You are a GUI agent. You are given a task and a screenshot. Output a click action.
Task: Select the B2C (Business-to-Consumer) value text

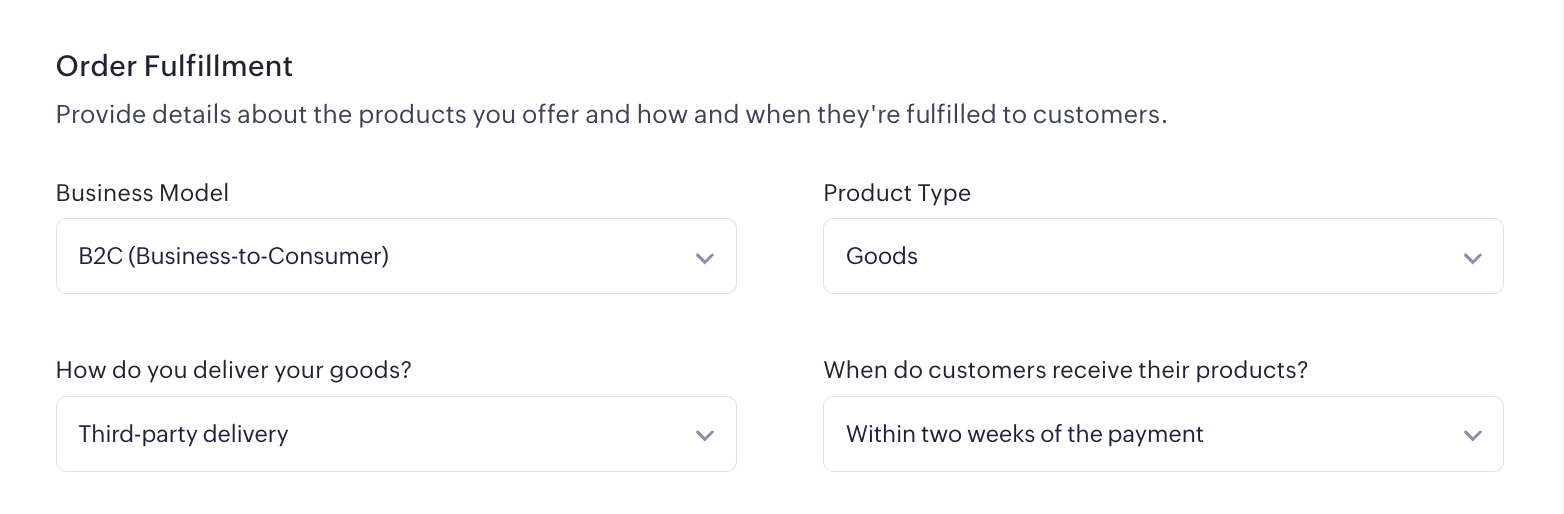(233, 256)
